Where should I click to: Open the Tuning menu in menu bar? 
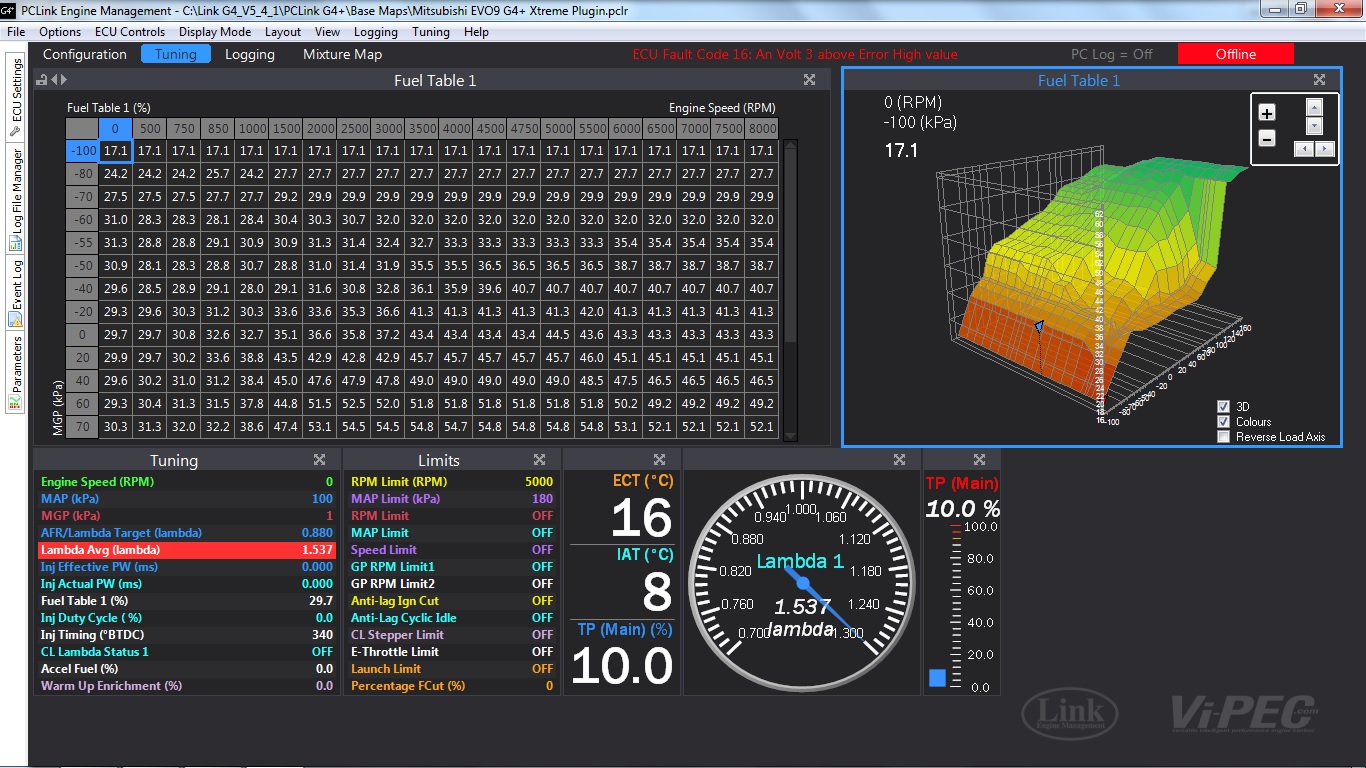(431, 32)
